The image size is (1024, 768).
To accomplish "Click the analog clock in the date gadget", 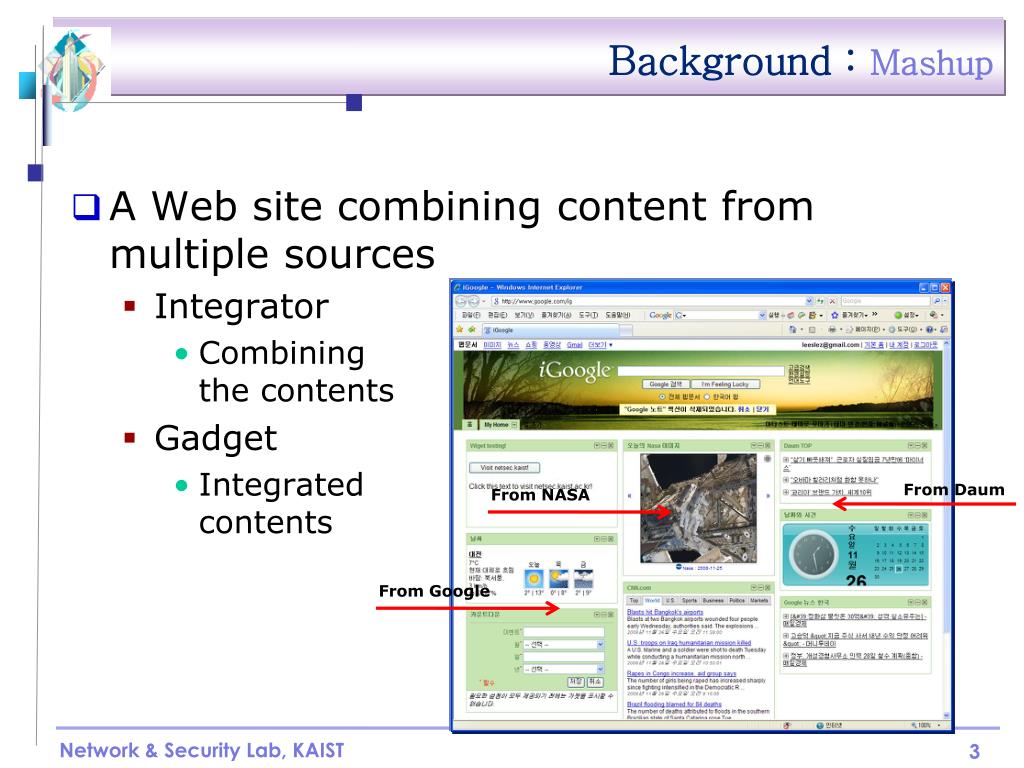I will 814,555.
